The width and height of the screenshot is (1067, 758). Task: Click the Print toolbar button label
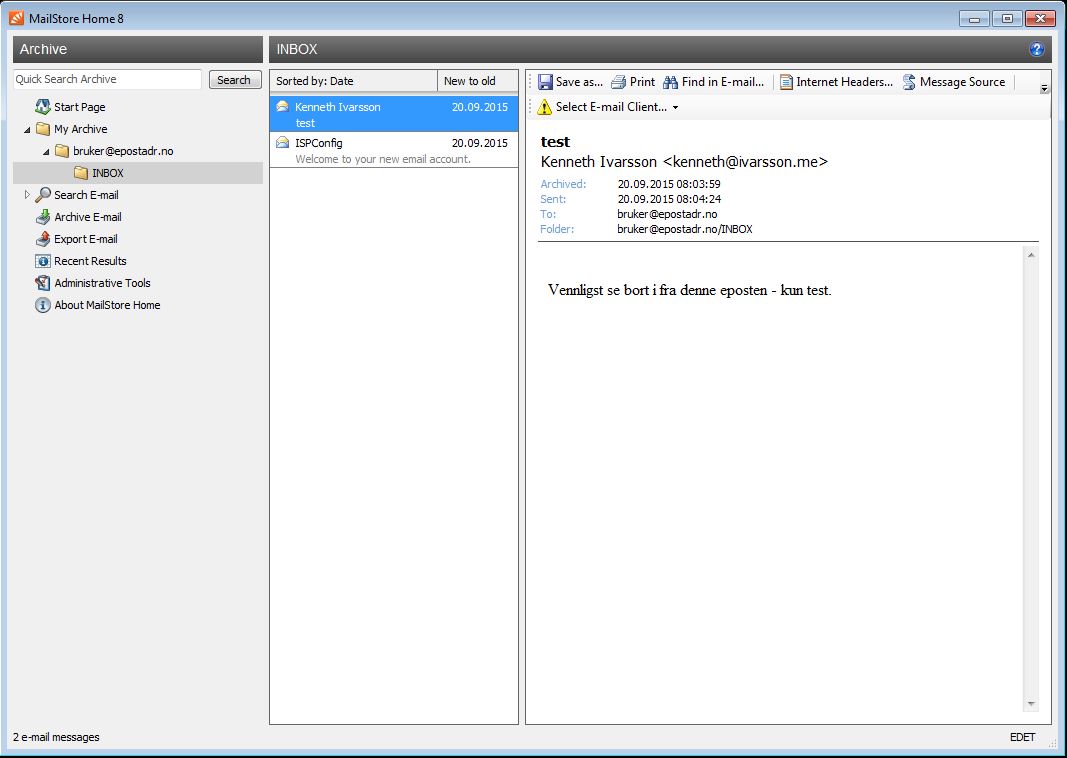(x=642, y=82)
